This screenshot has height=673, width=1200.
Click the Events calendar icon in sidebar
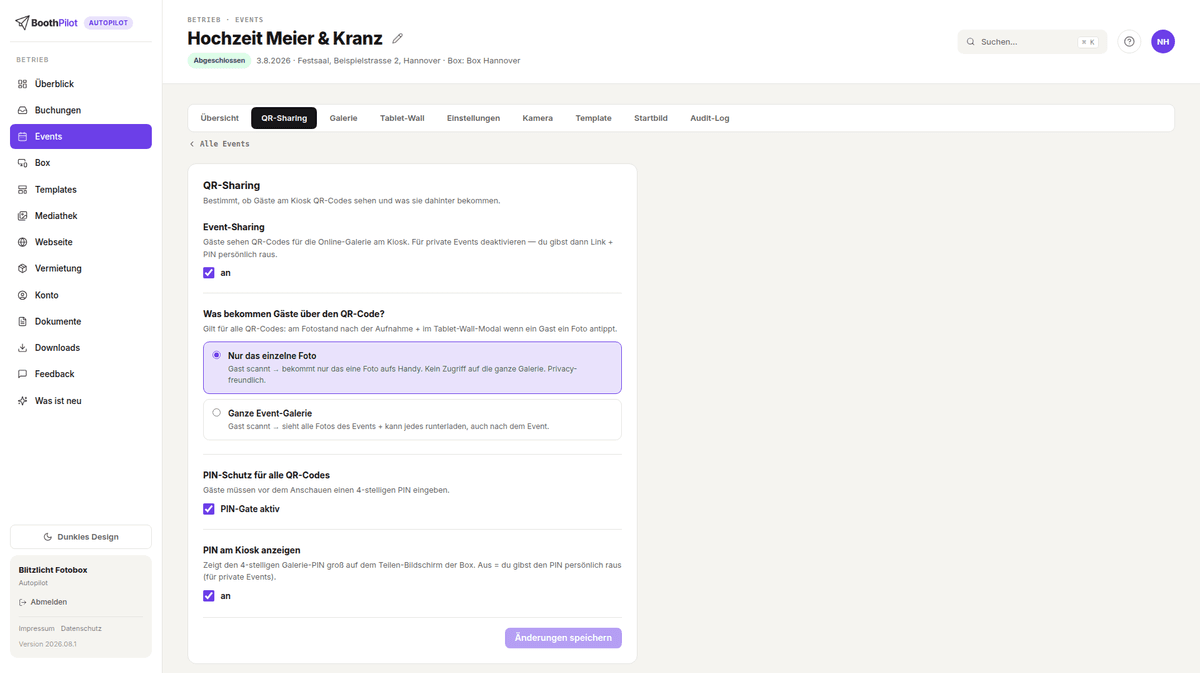(x=23, y=137)
